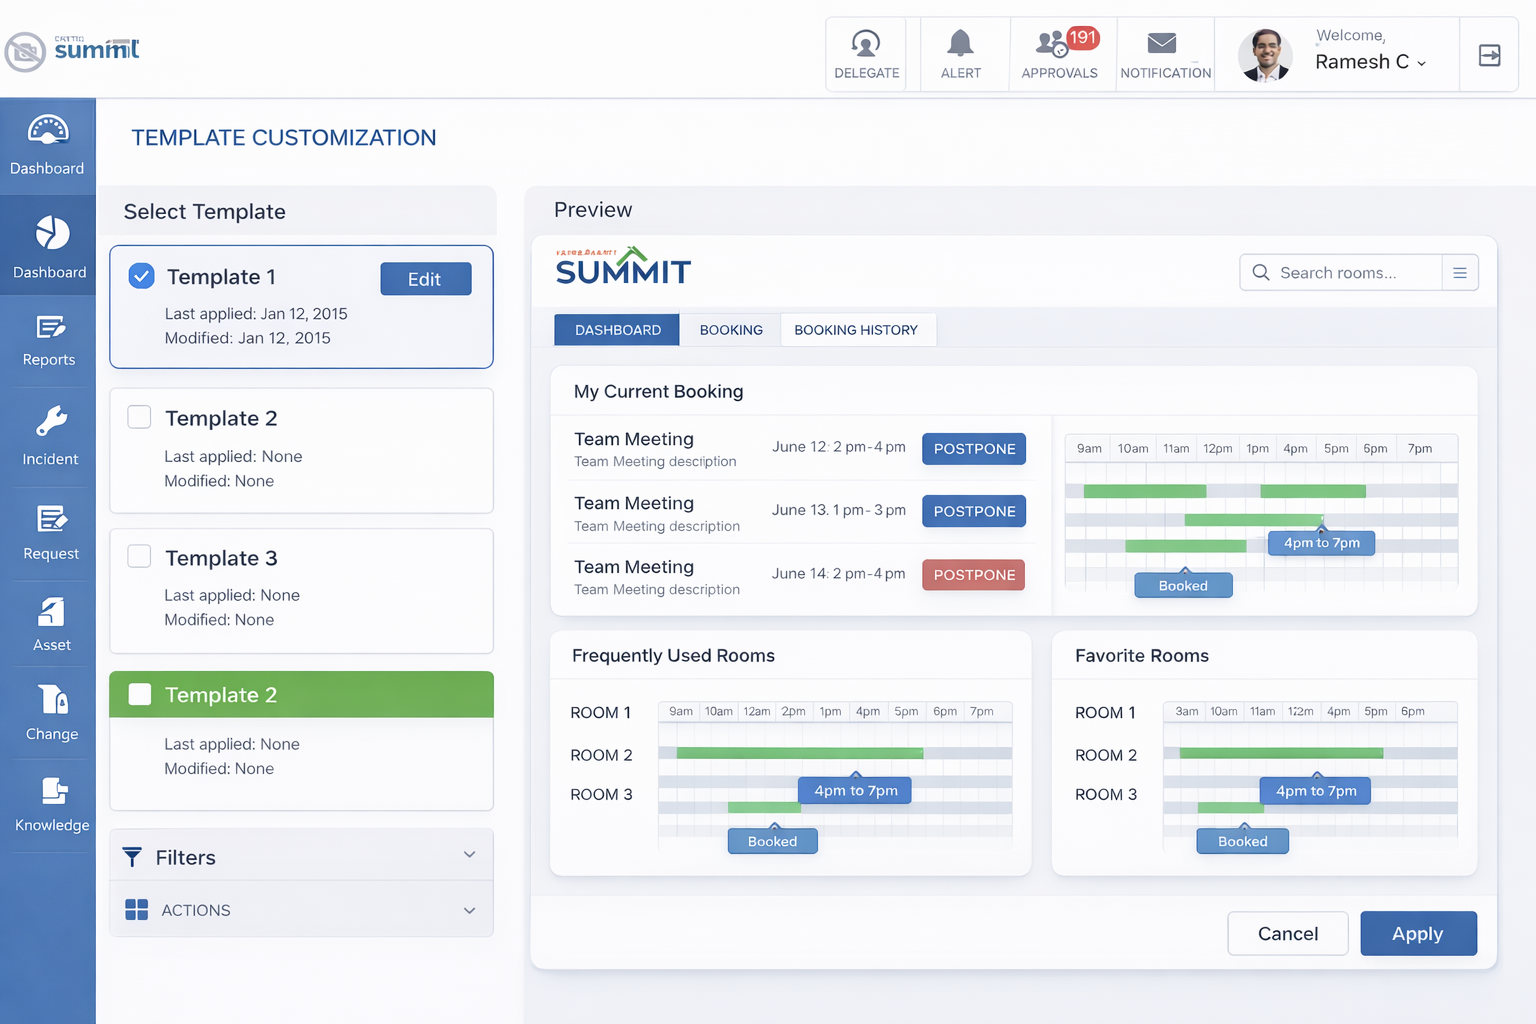This screenshot has width=1536, height=1024.
Task: Click the Alert bell icon
Action: click(x=960, y=54)
